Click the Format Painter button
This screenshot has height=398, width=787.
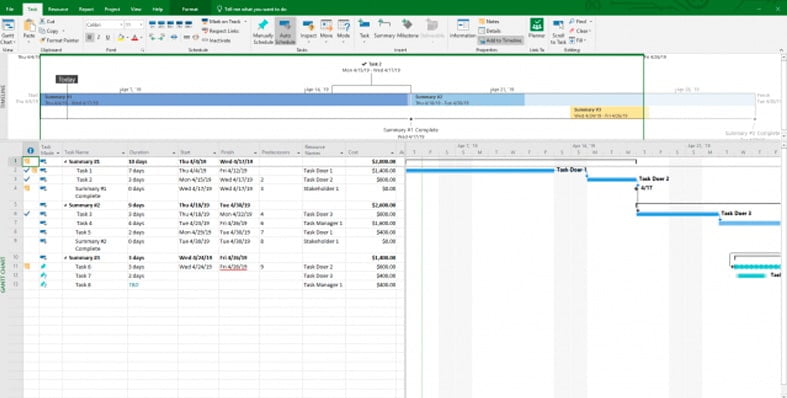pyautogui.click(x=60, y=40)
